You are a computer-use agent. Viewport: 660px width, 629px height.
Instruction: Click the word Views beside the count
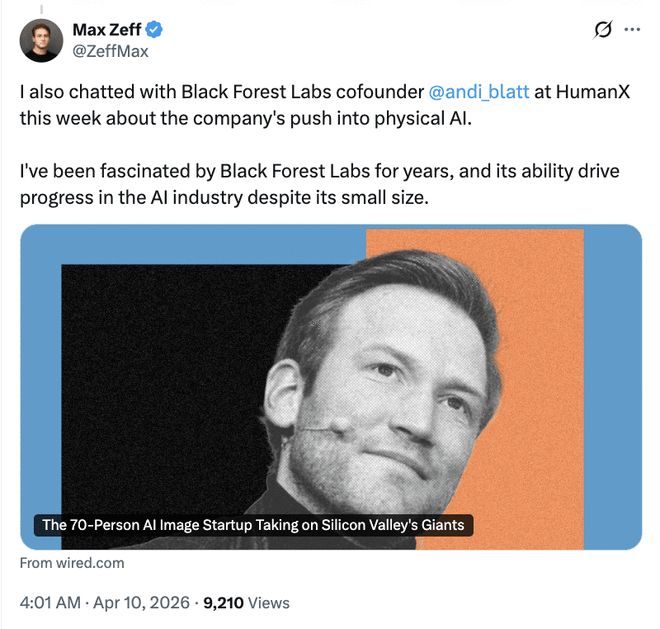[268, 603]
